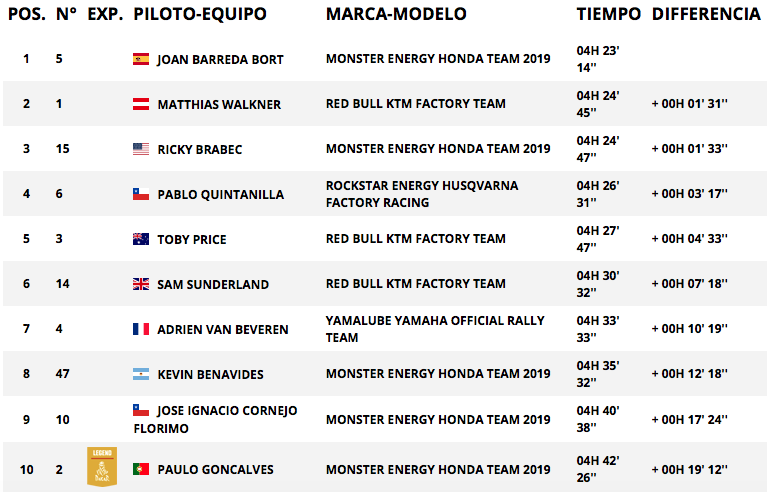The height and width of the screenshot is (492, 767).
Task: Click Rockstar Energy Husqvarna Factory Racing team
Action: coord(422,194)
